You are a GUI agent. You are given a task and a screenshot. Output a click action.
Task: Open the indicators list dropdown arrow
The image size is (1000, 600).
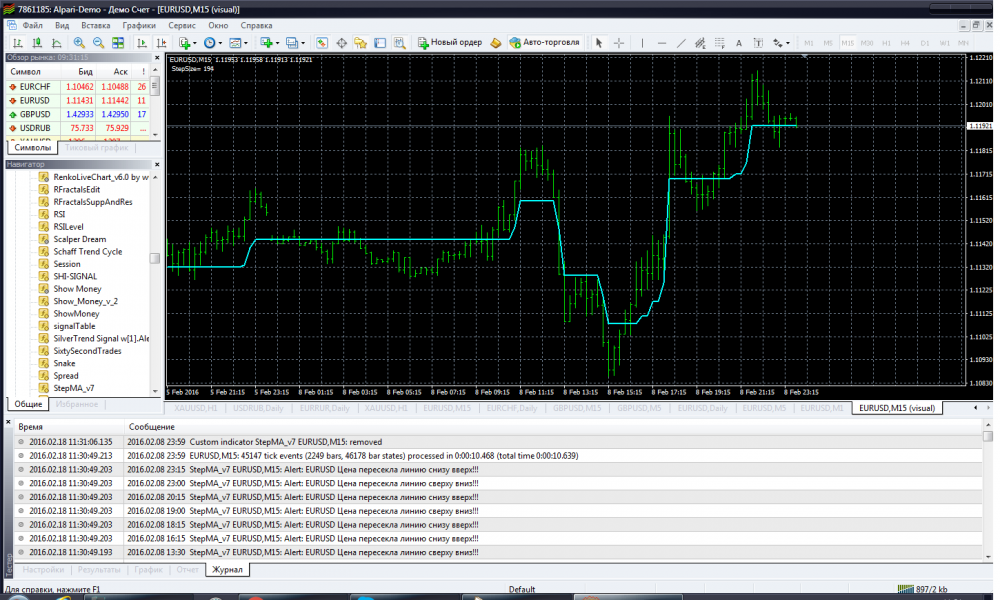click(195, 43)
